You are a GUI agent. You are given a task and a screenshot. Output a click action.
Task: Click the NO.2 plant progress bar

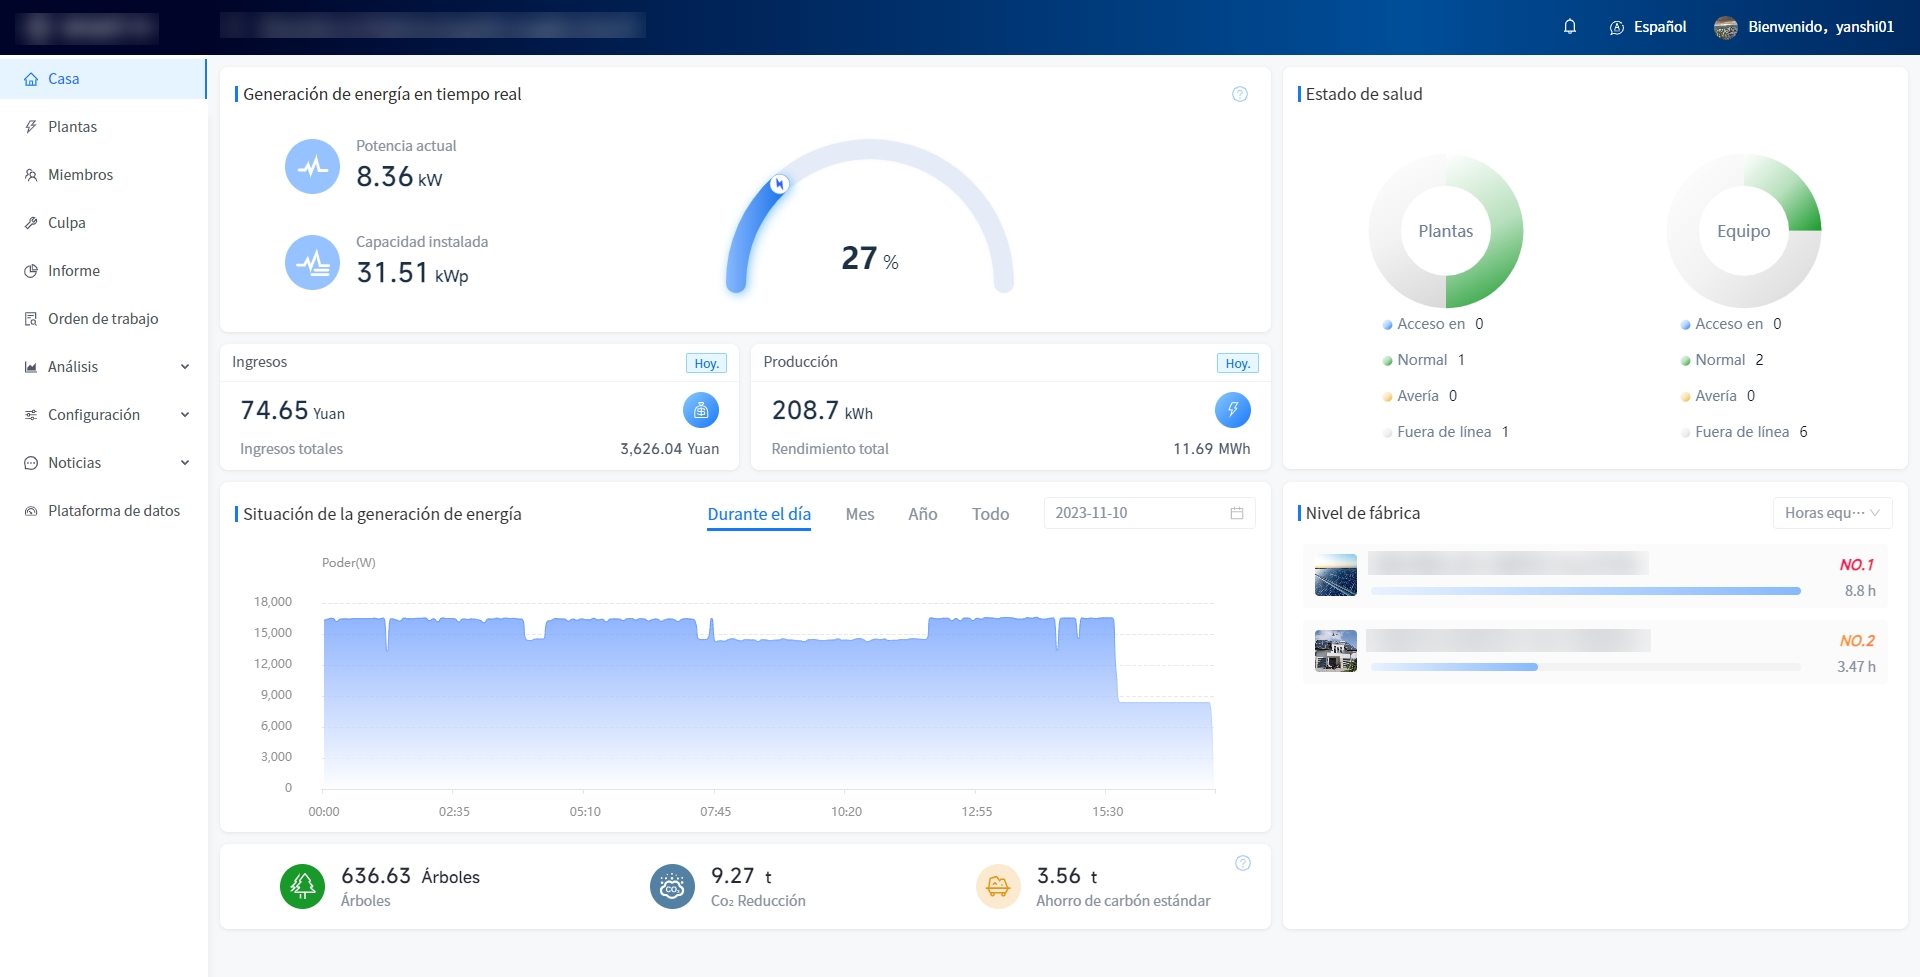coord(1586,667)
